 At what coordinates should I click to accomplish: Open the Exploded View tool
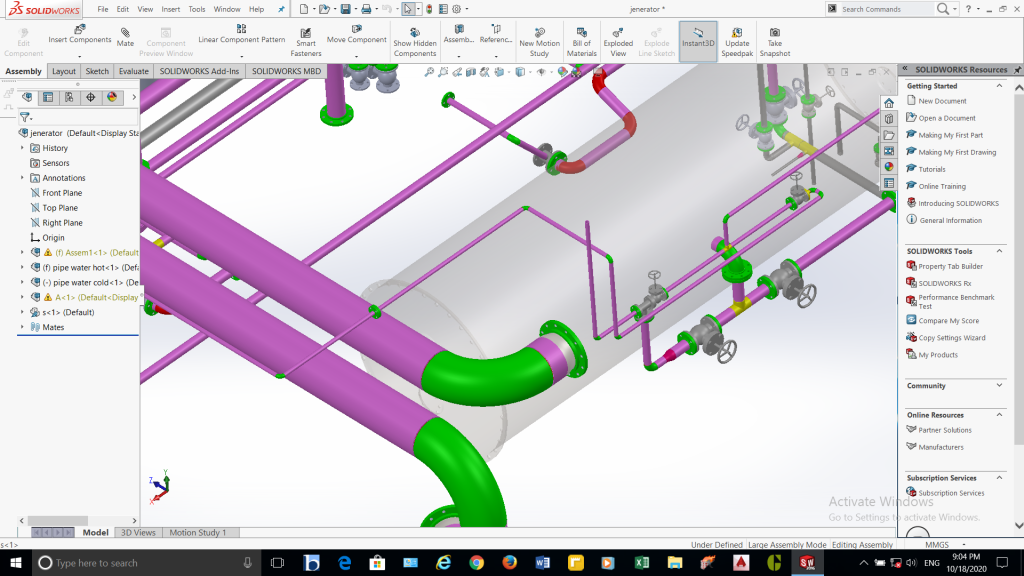618,32
